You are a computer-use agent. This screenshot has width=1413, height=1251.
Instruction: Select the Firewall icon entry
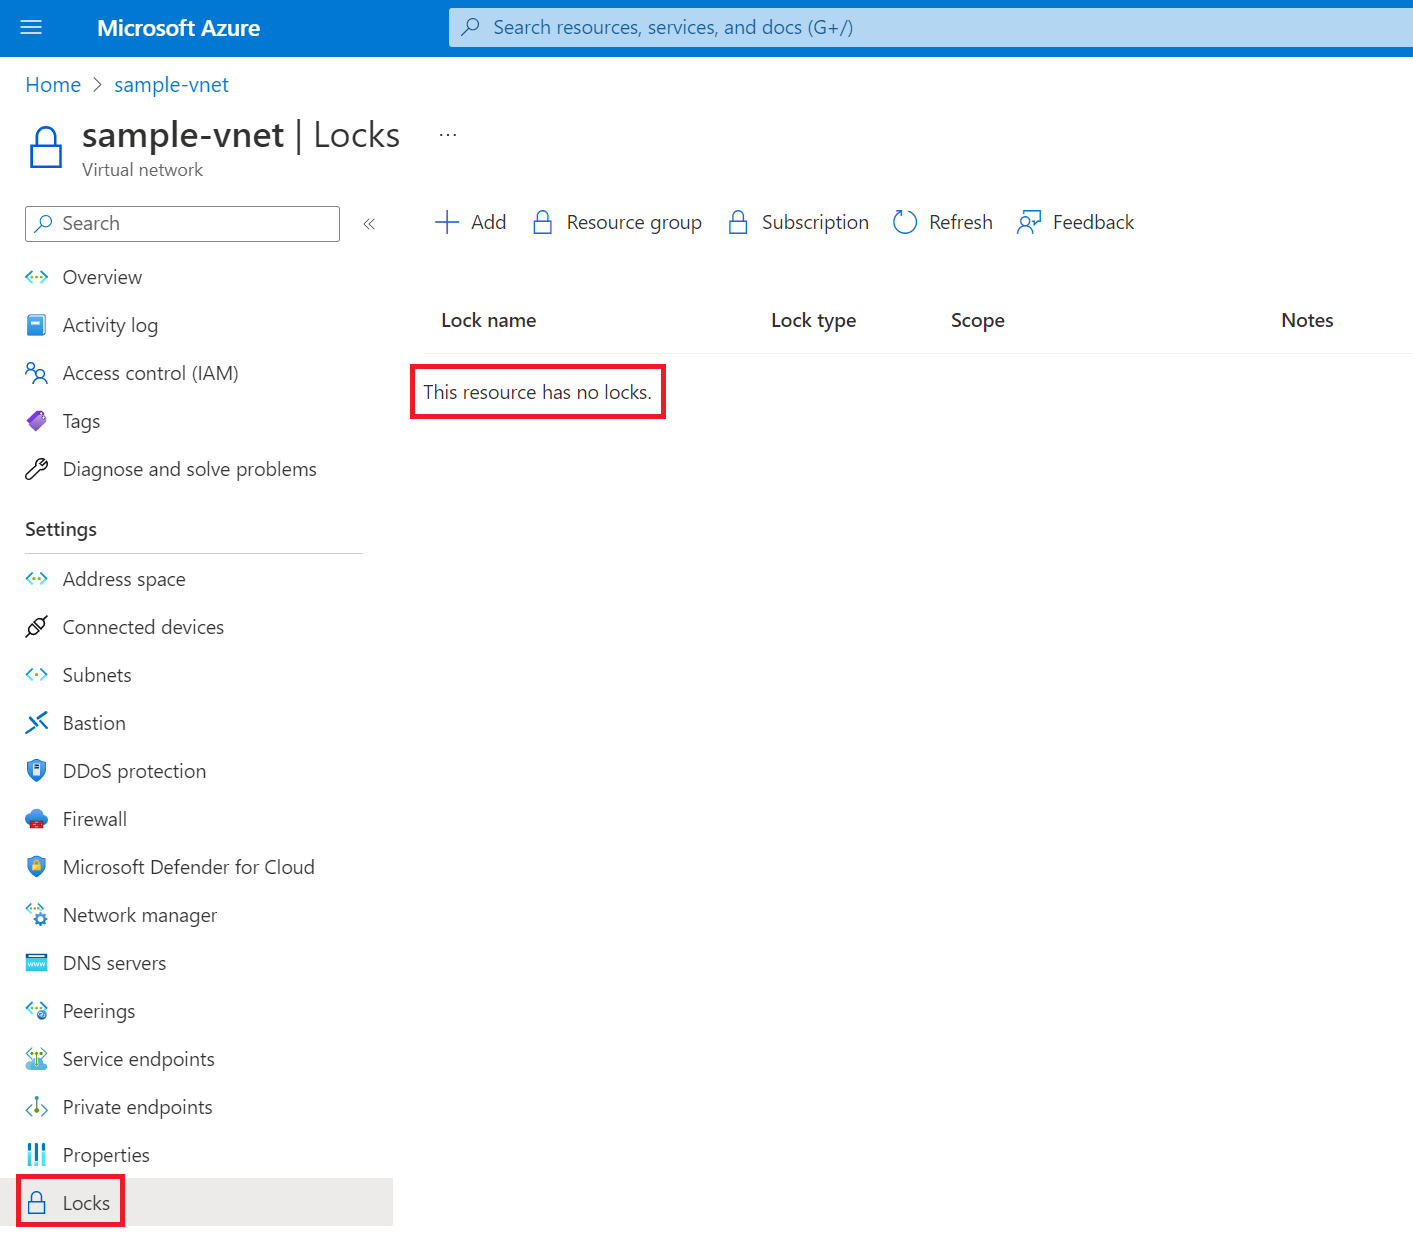point(37,819)
